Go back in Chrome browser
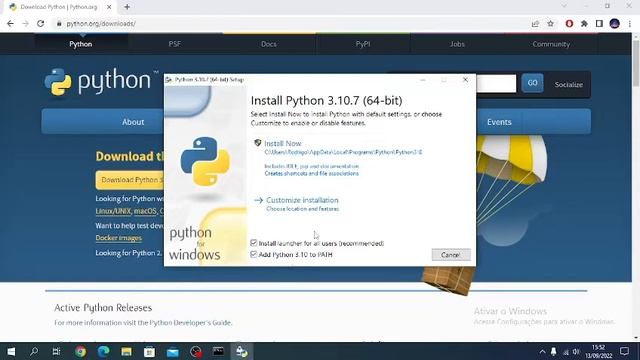The height and width of the screenshot is (360, 640). tap(10, 24)
